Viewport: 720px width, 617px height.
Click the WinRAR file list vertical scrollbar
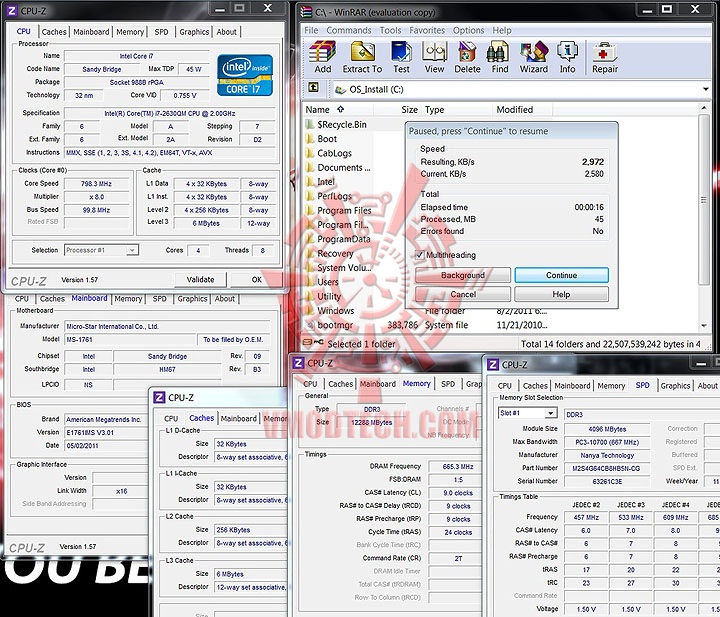[x=703, y=200]
